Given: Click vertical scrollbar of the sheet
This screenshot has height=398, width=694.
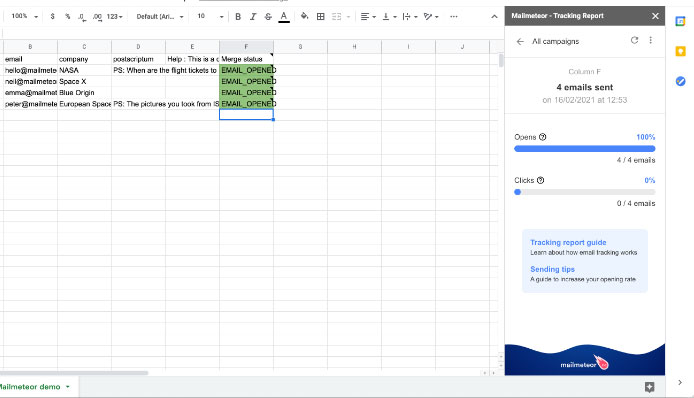Looking at the screenshot, I should coord(501,60).
